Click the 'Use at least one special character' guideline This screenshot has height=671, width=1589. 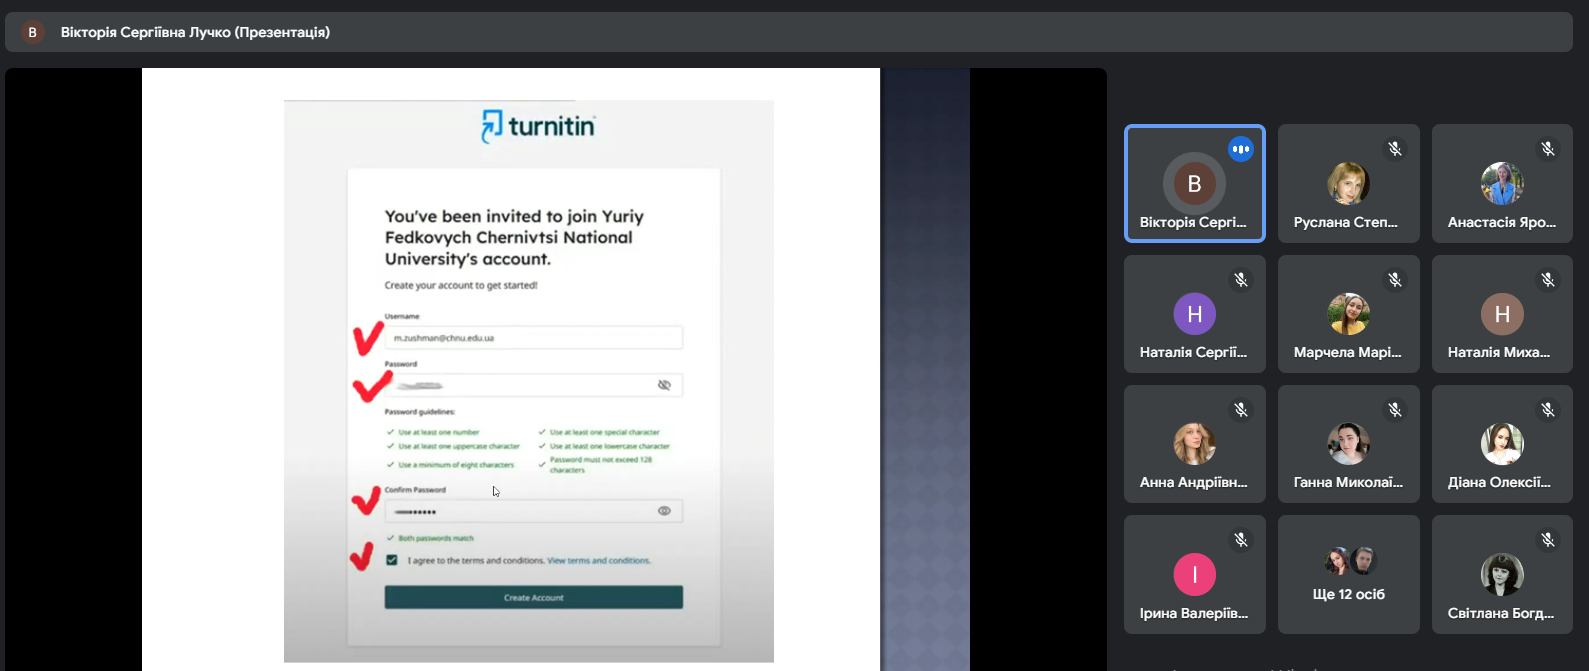pyautogui.click(x=605, y=433)
